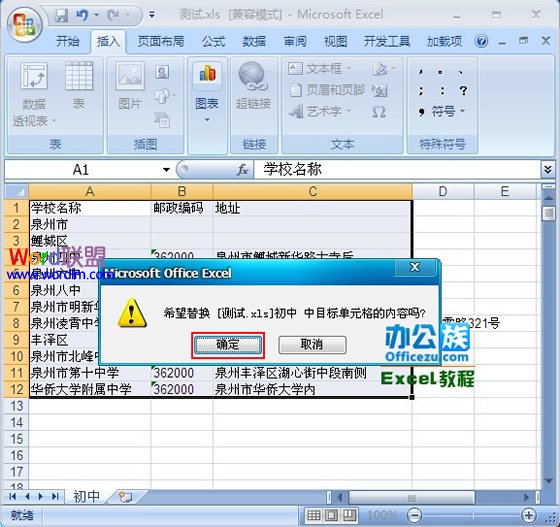The image size is (560, 527).
Task: Click the horizontal scrollbar thumb
Action: 411,497
